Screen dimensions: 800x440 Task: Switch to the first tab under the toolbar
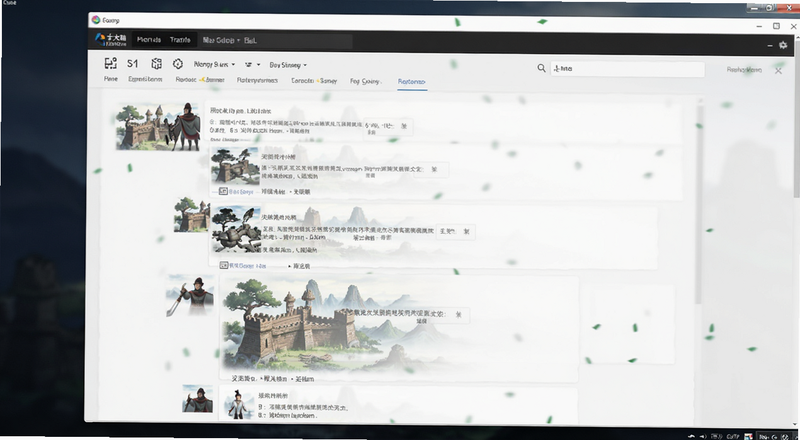point(111,79)
